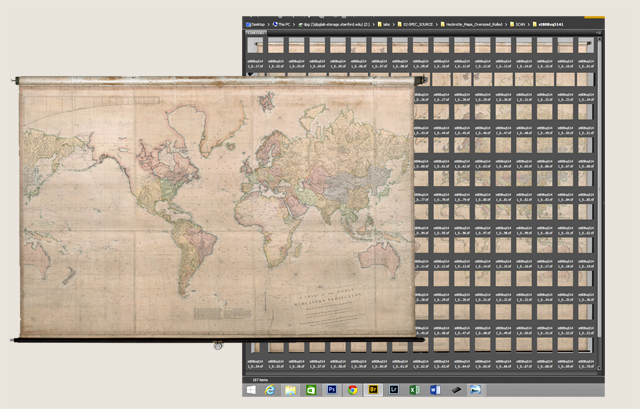This screenshot has height=409, width=640.
Task: Open Photoshop from the taskbar
Action: pyautogui.click(x=331, y=389)
